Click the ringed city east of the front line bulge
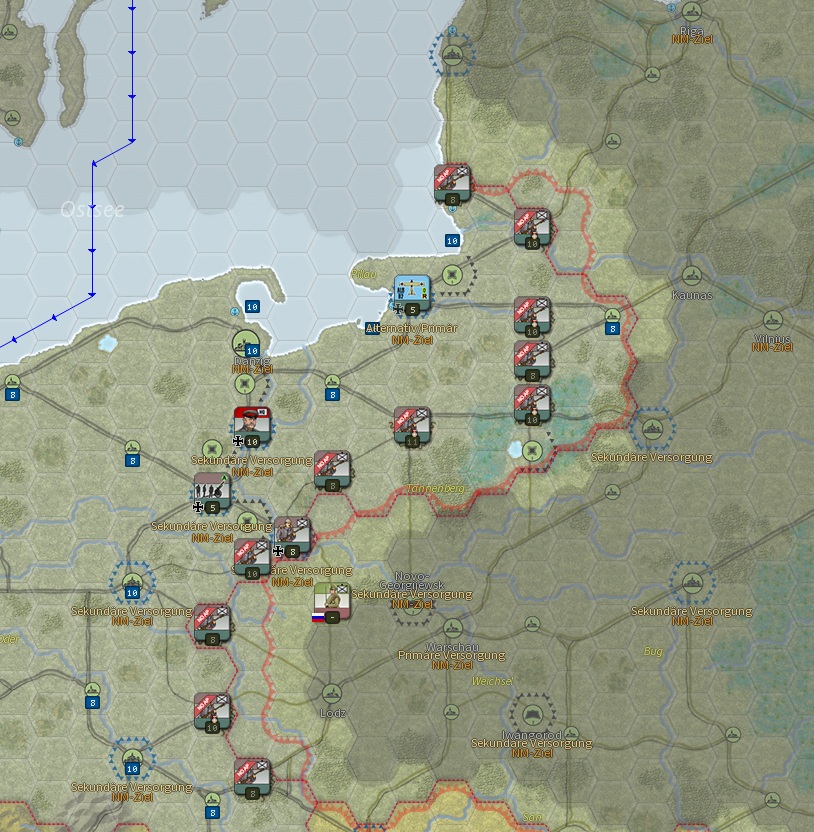 [652, 429]
